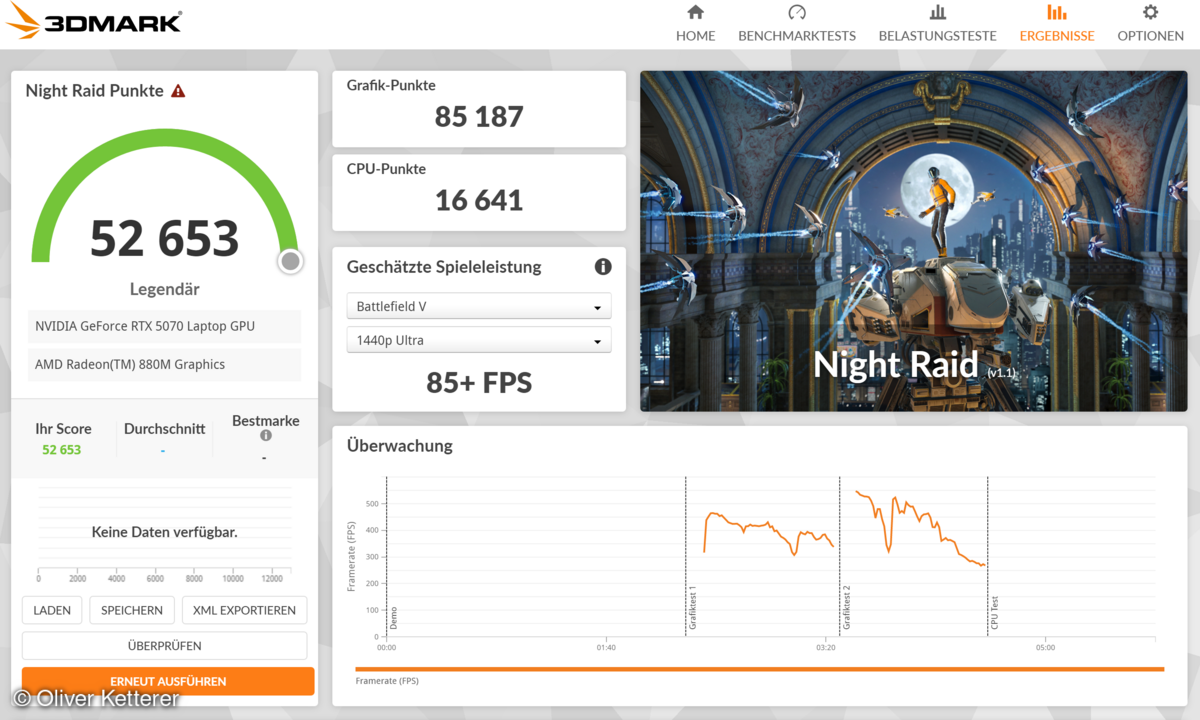Viewport: 1200px width, 720px height.
Task: Click ERNEUT AUSFÜHREN to rerun benchmark
Action: (168, 681)
